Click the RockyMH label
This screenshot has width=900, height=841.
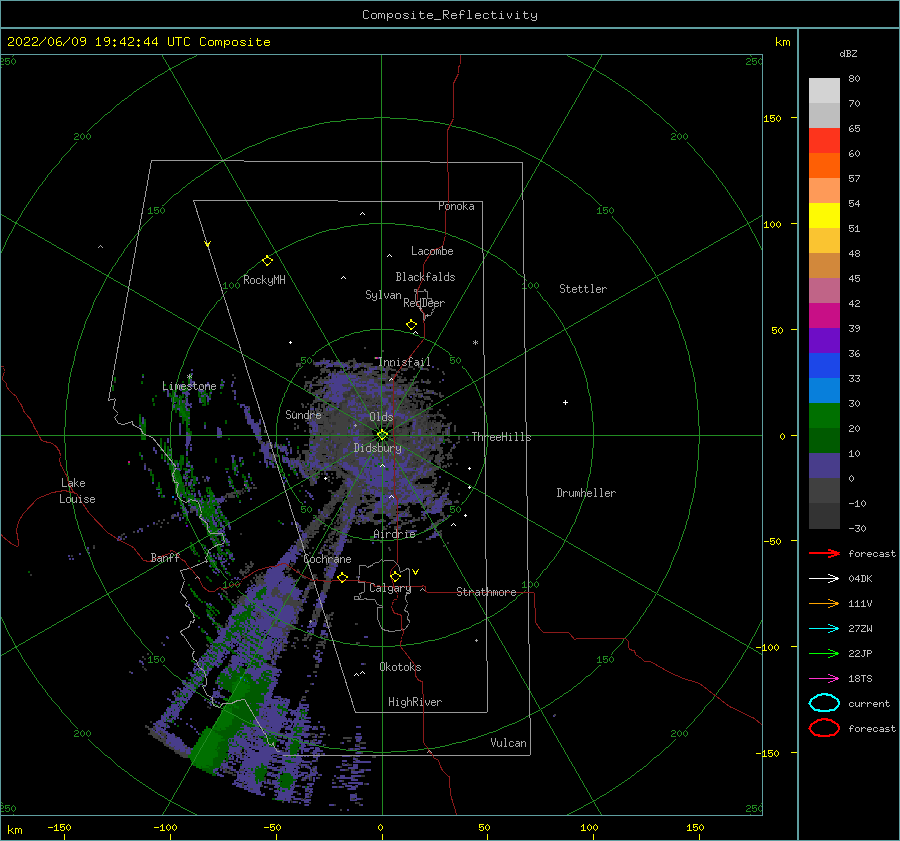pyautogui.click(x=264, y=280)
